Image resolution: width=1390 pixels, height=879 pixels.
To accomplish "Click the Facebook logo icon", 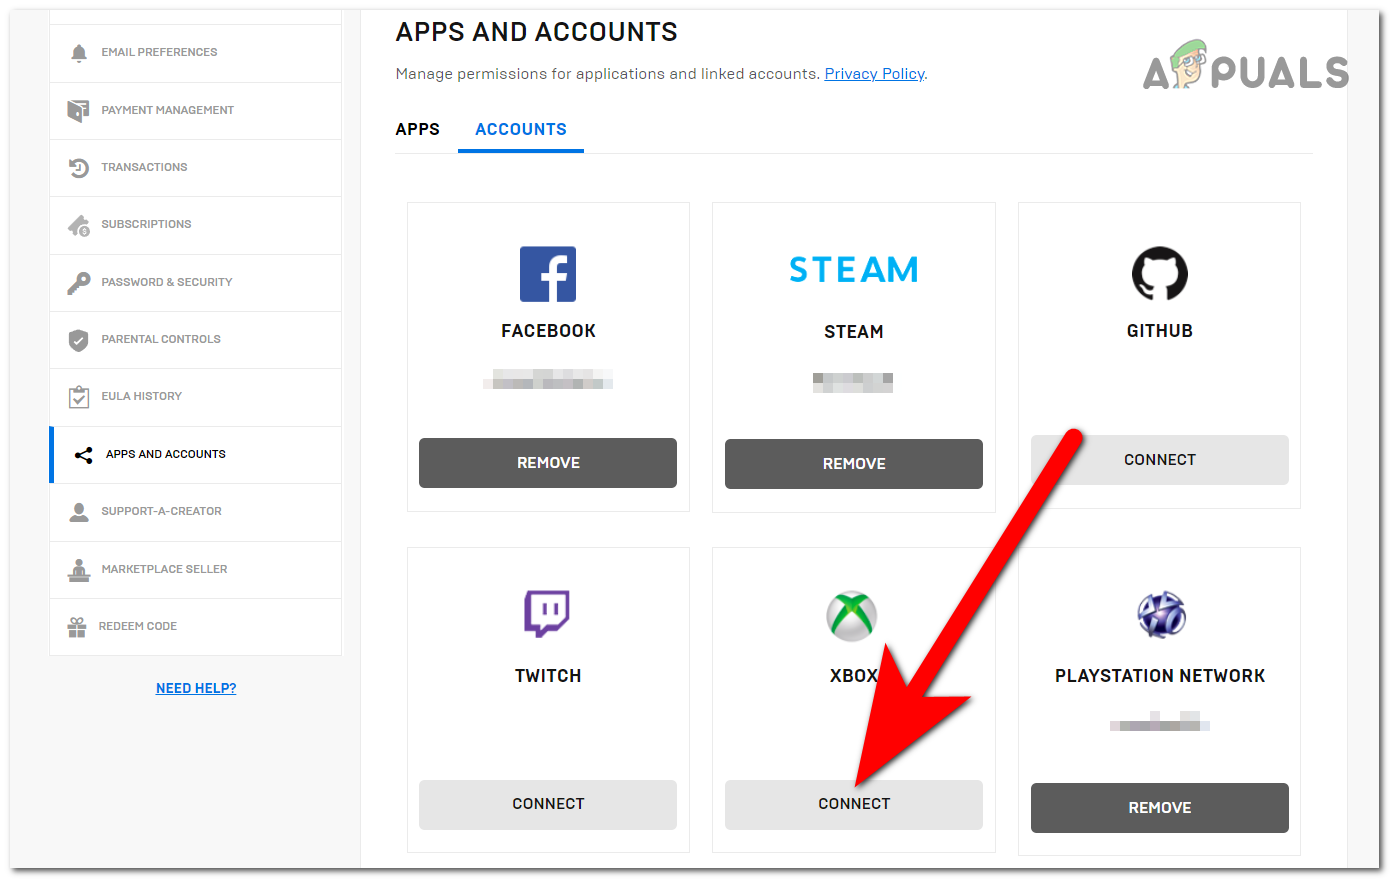I will coord(547,273).
